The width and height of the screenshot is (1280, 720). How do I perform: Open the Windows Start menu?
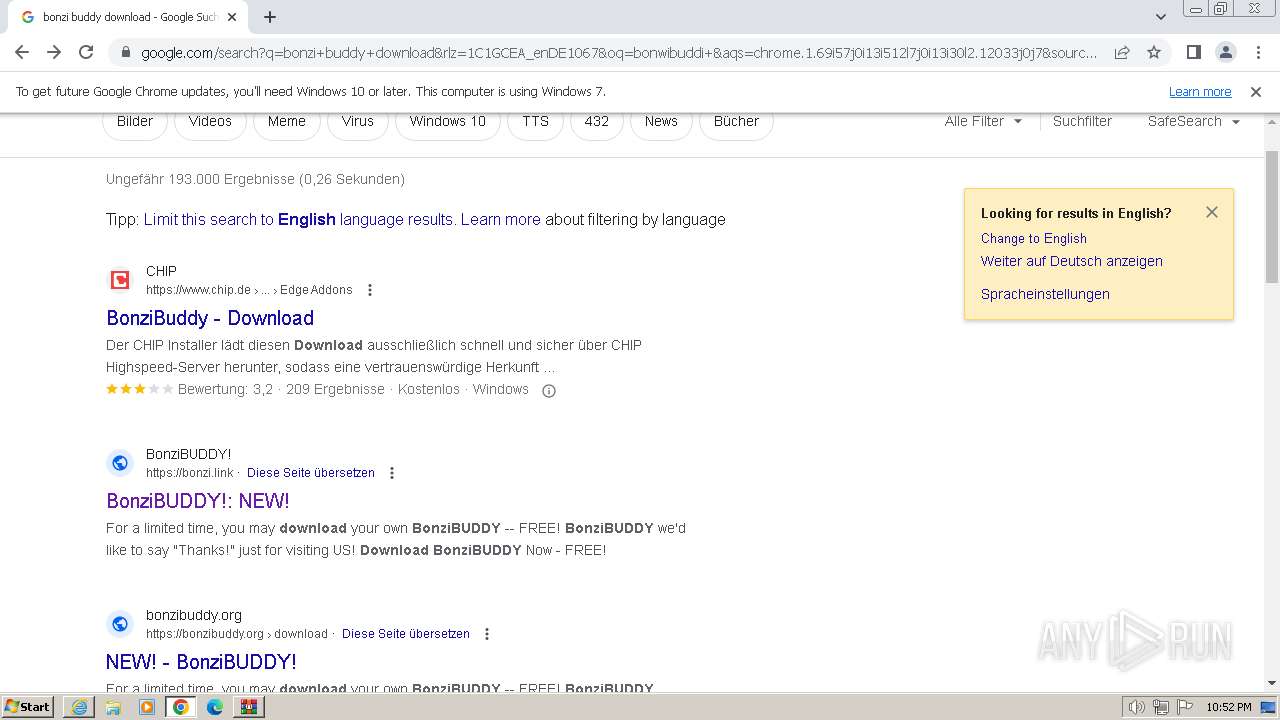click(28, 707)
